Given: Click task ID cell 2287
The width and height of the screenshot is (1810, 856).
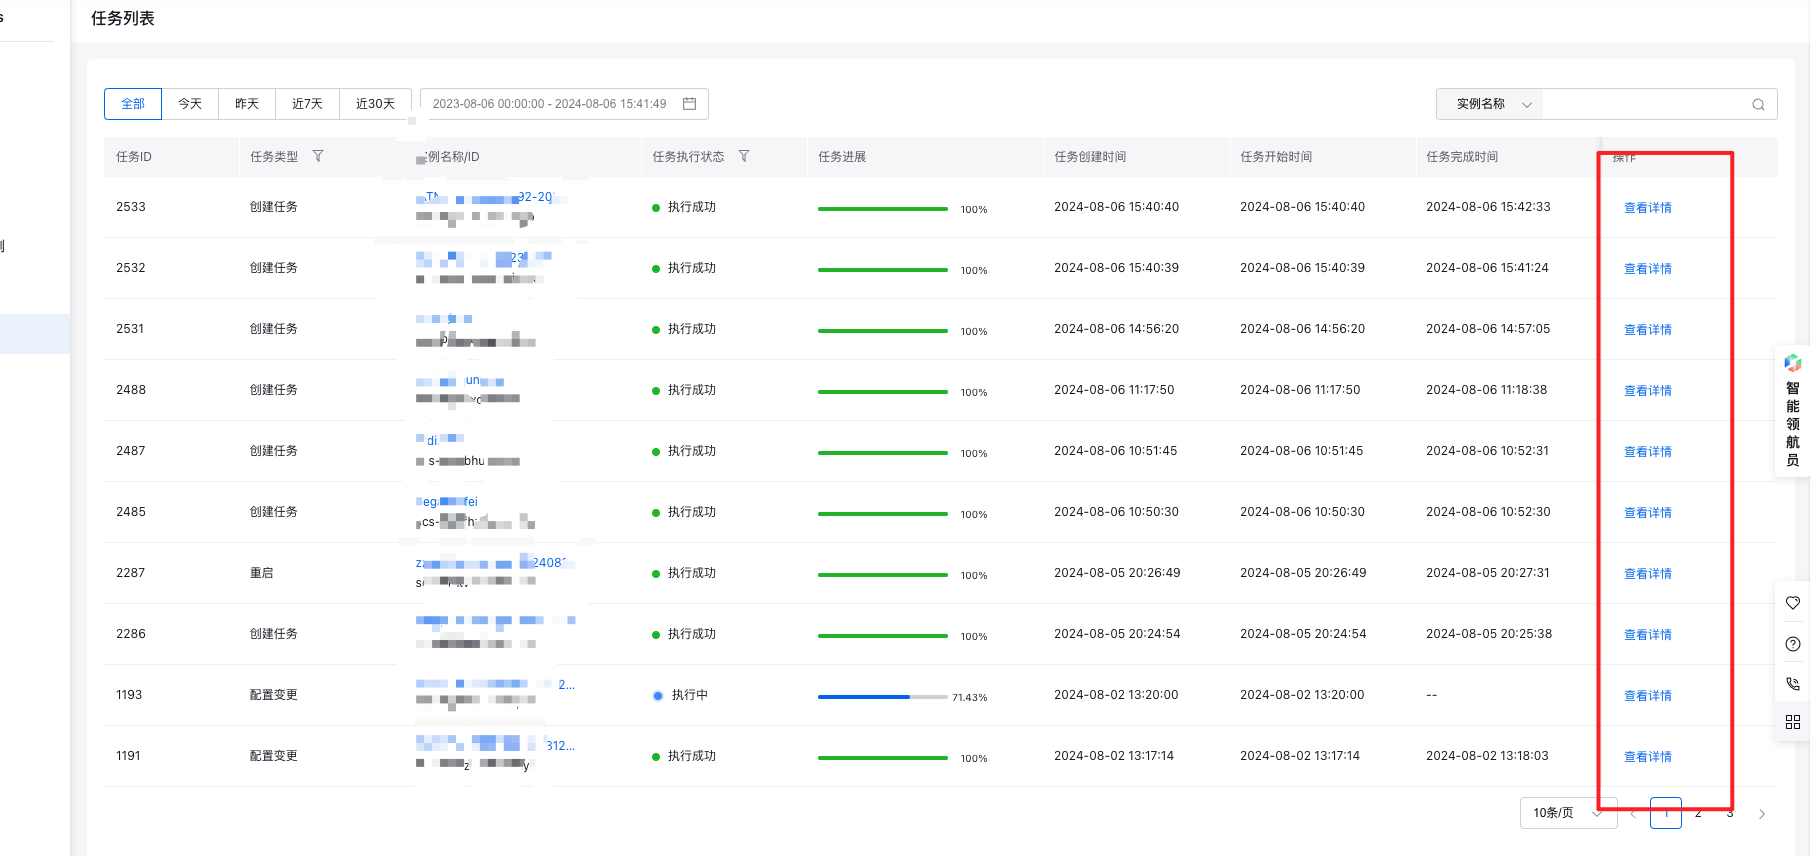Looking at the screenshot, I should (x=131, y=573).
